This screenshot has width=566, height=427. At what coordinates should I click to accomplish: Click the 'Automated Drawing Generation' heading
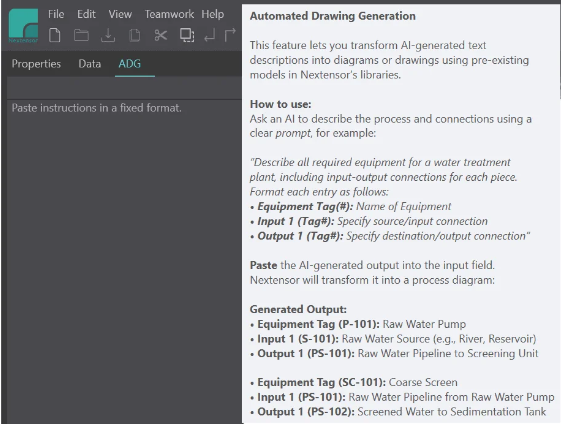[x=333, y=16]
